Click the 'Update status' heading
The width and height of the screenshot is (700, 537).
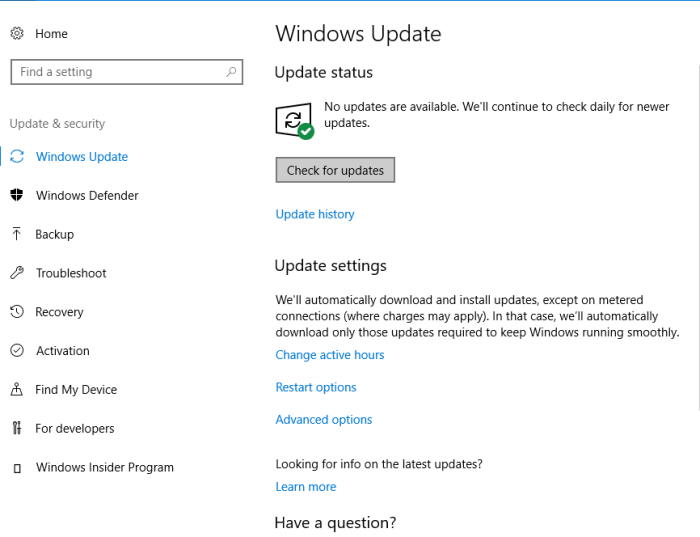click(324, 72)
